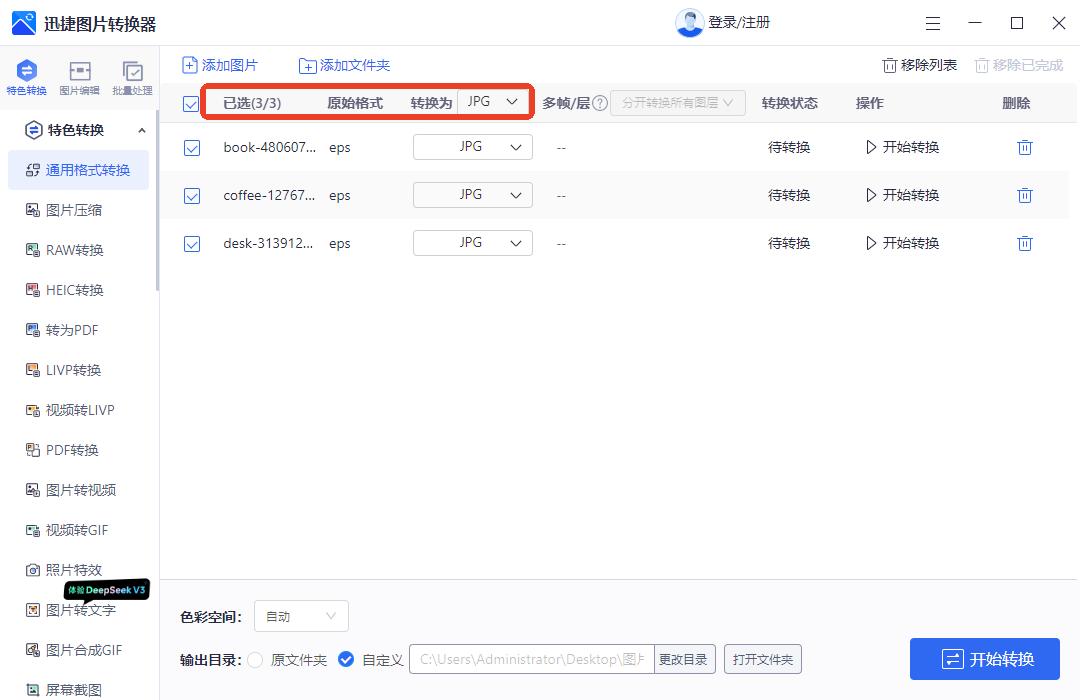This screenshot has width=1080, height=700.
Task: Uncheck the coffee-12767 file row
Action: pos(191,195)
